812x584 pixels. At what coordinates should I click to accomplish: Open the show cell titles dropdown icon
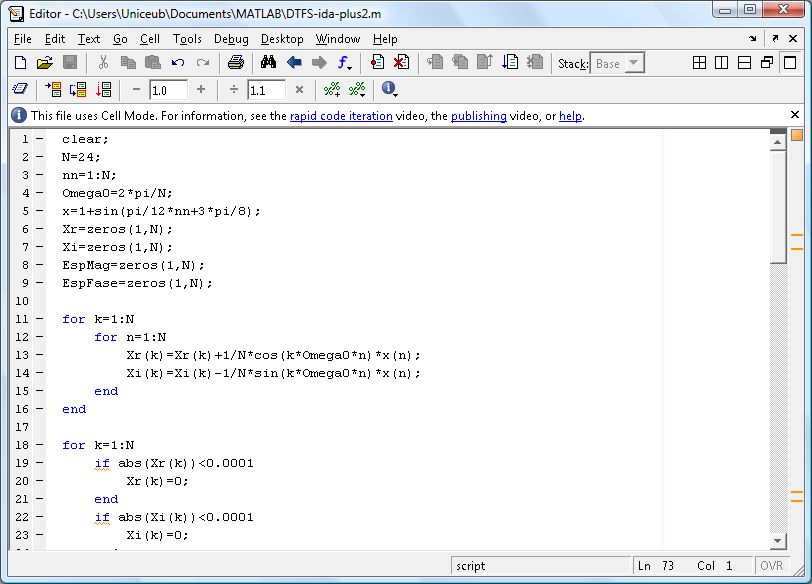pos(357,90)
